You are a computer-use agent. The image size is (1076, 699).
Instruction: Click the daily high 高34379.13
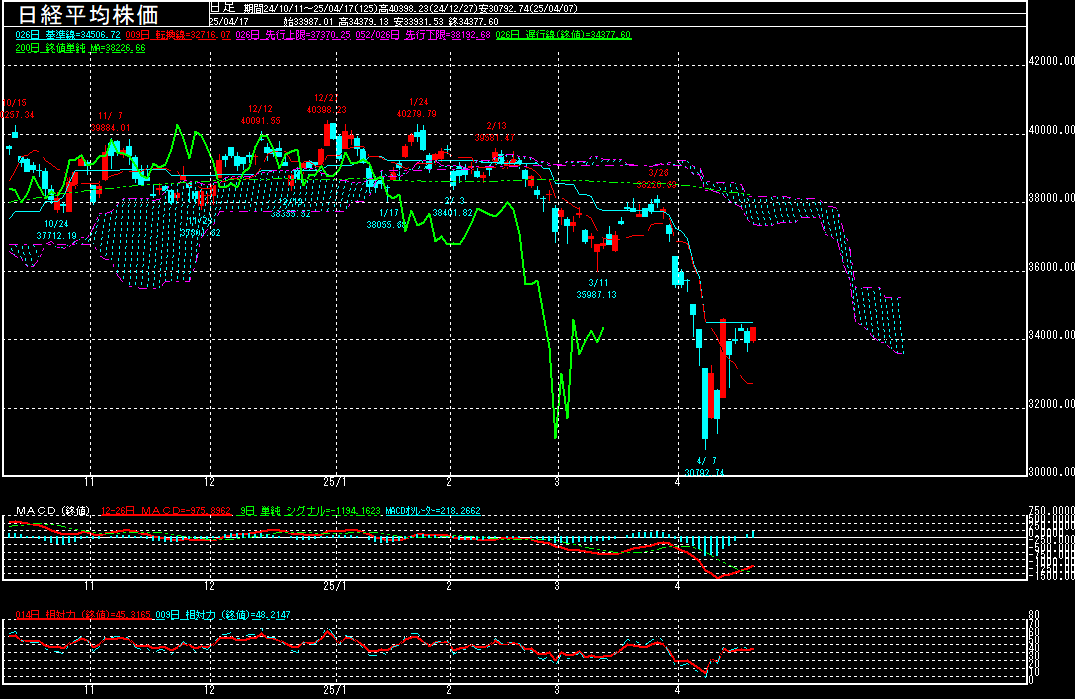point(364,21)
